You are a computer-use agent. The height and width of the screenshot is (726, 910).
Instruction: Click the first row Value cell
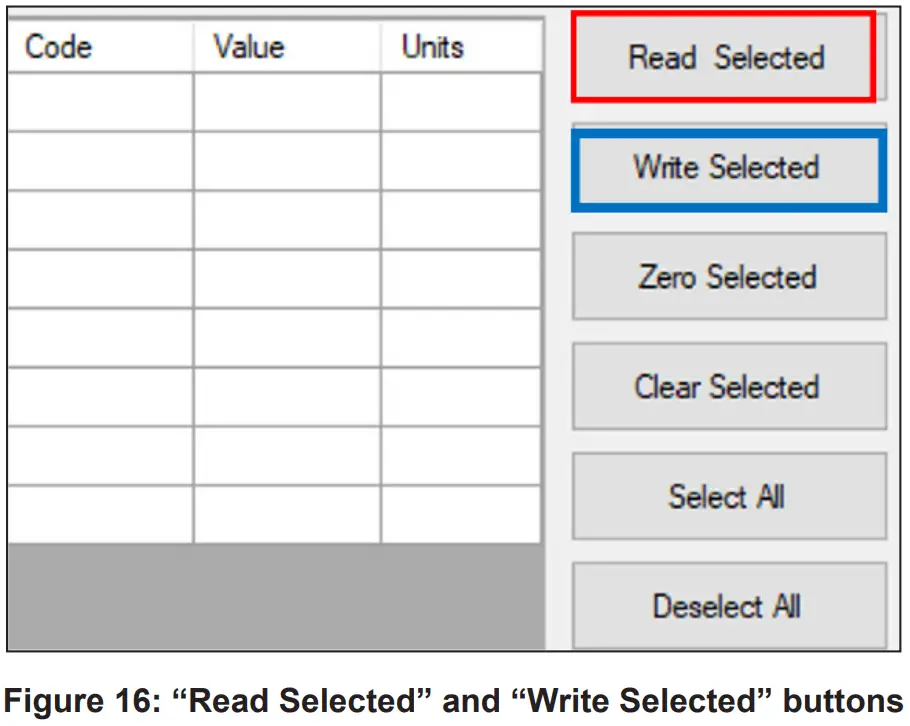[287, 102]
